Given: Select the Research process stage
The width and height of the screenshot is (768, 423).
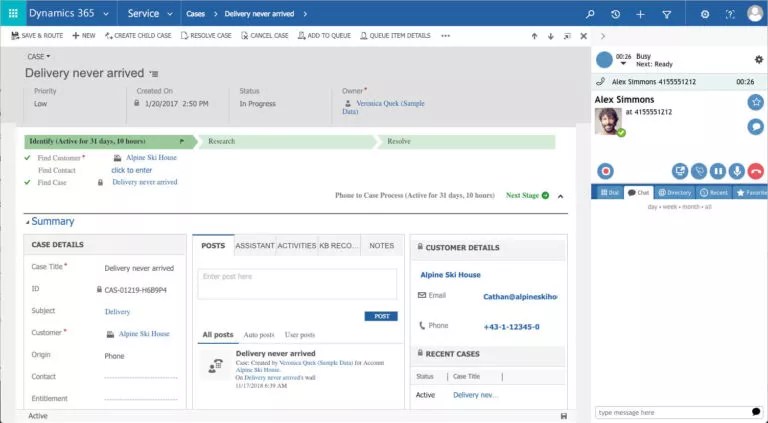Looking at the screenshot, I should tap(287, 141).
